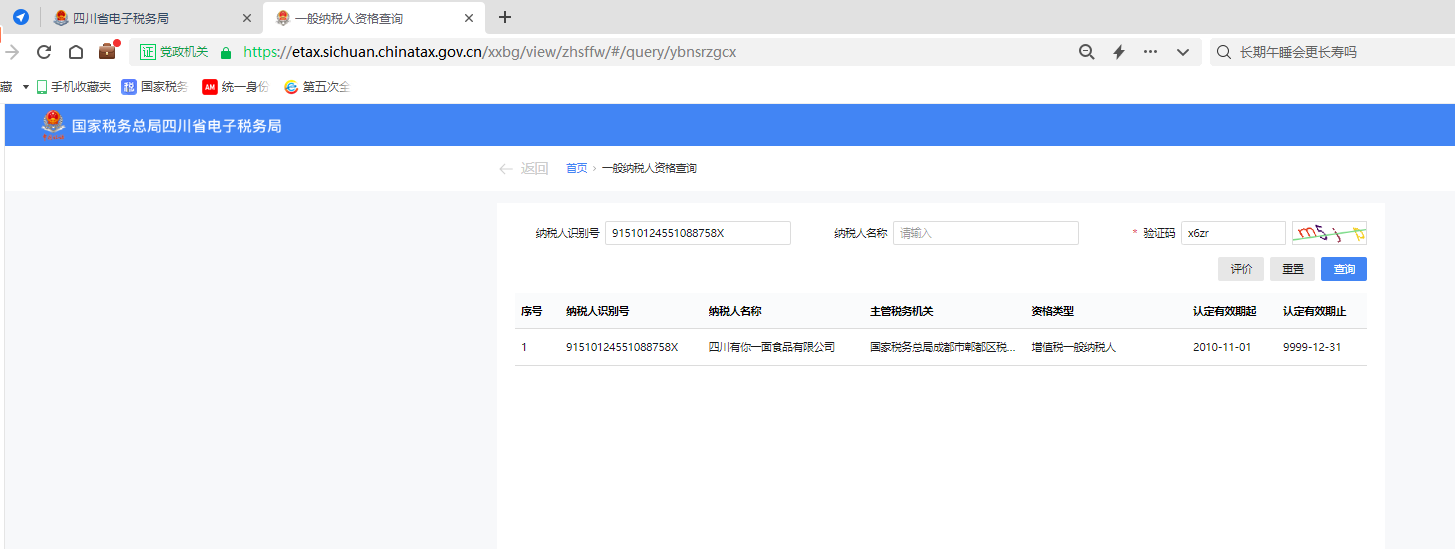Go to the browser home page icon

click(76, 52)
